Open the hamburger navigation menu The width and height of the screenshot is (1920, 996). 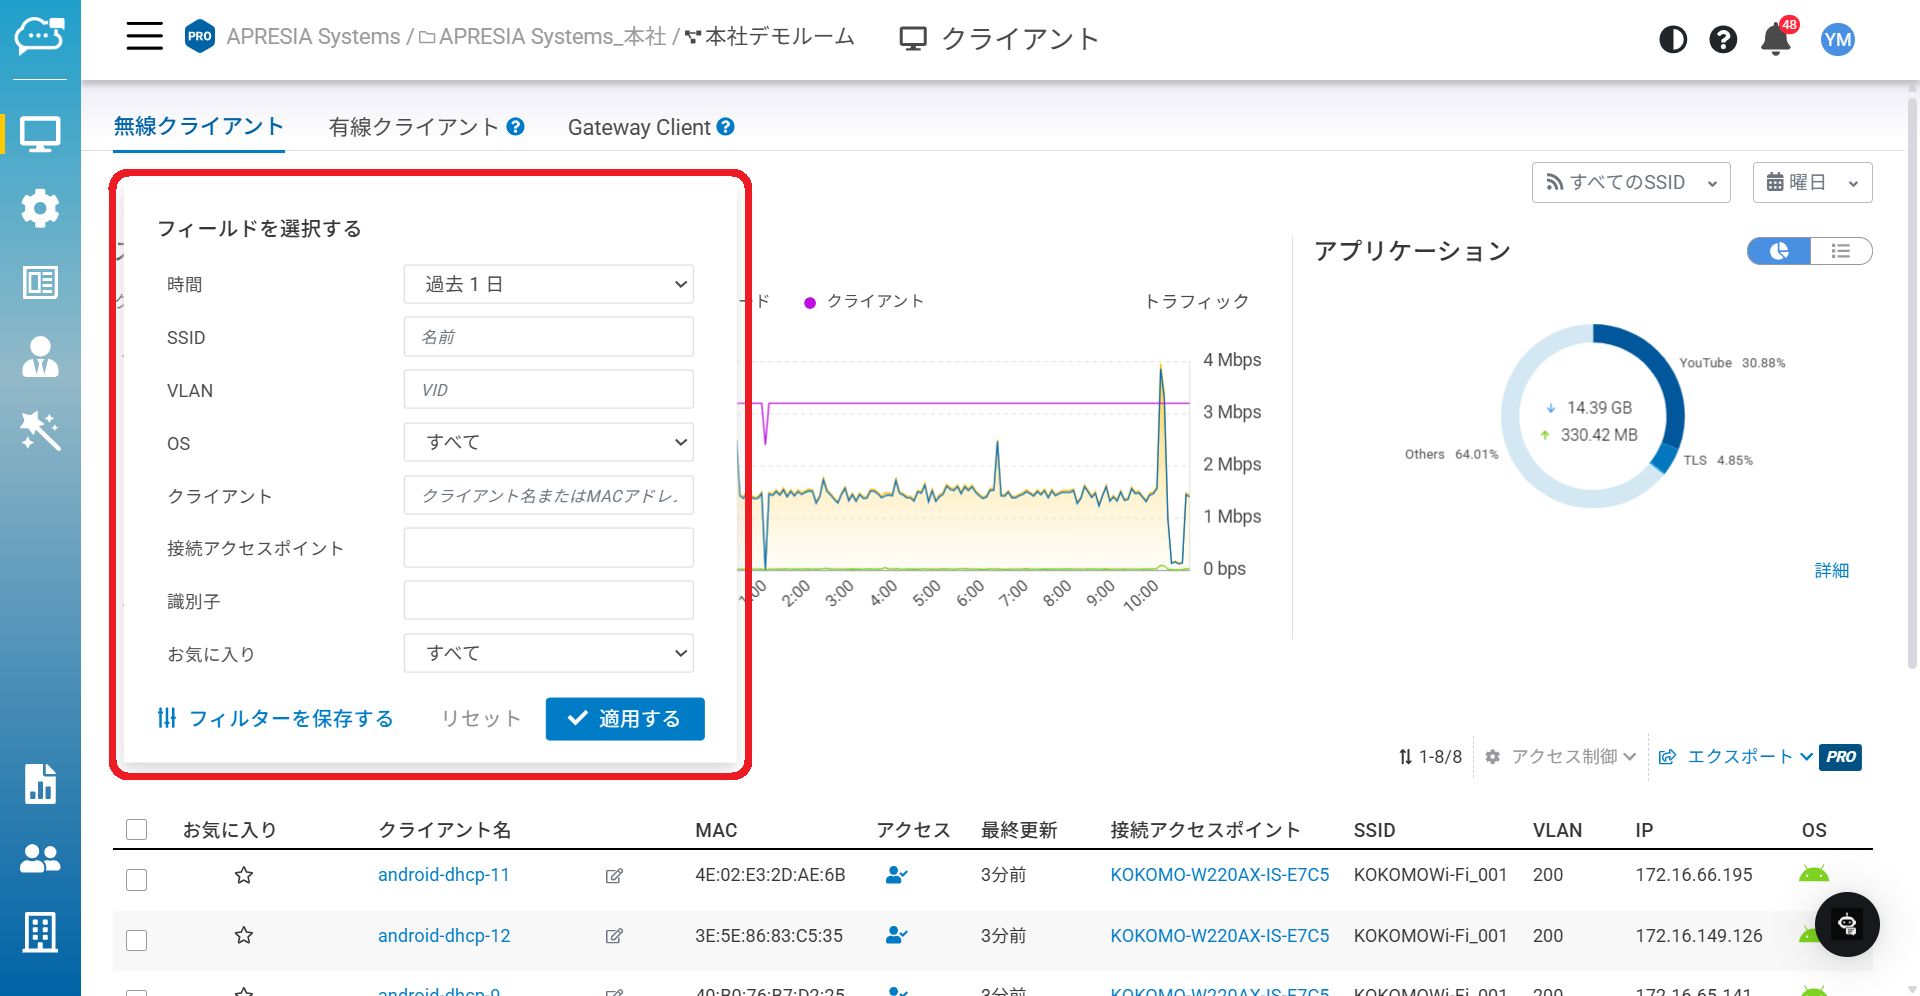[144, 37]
